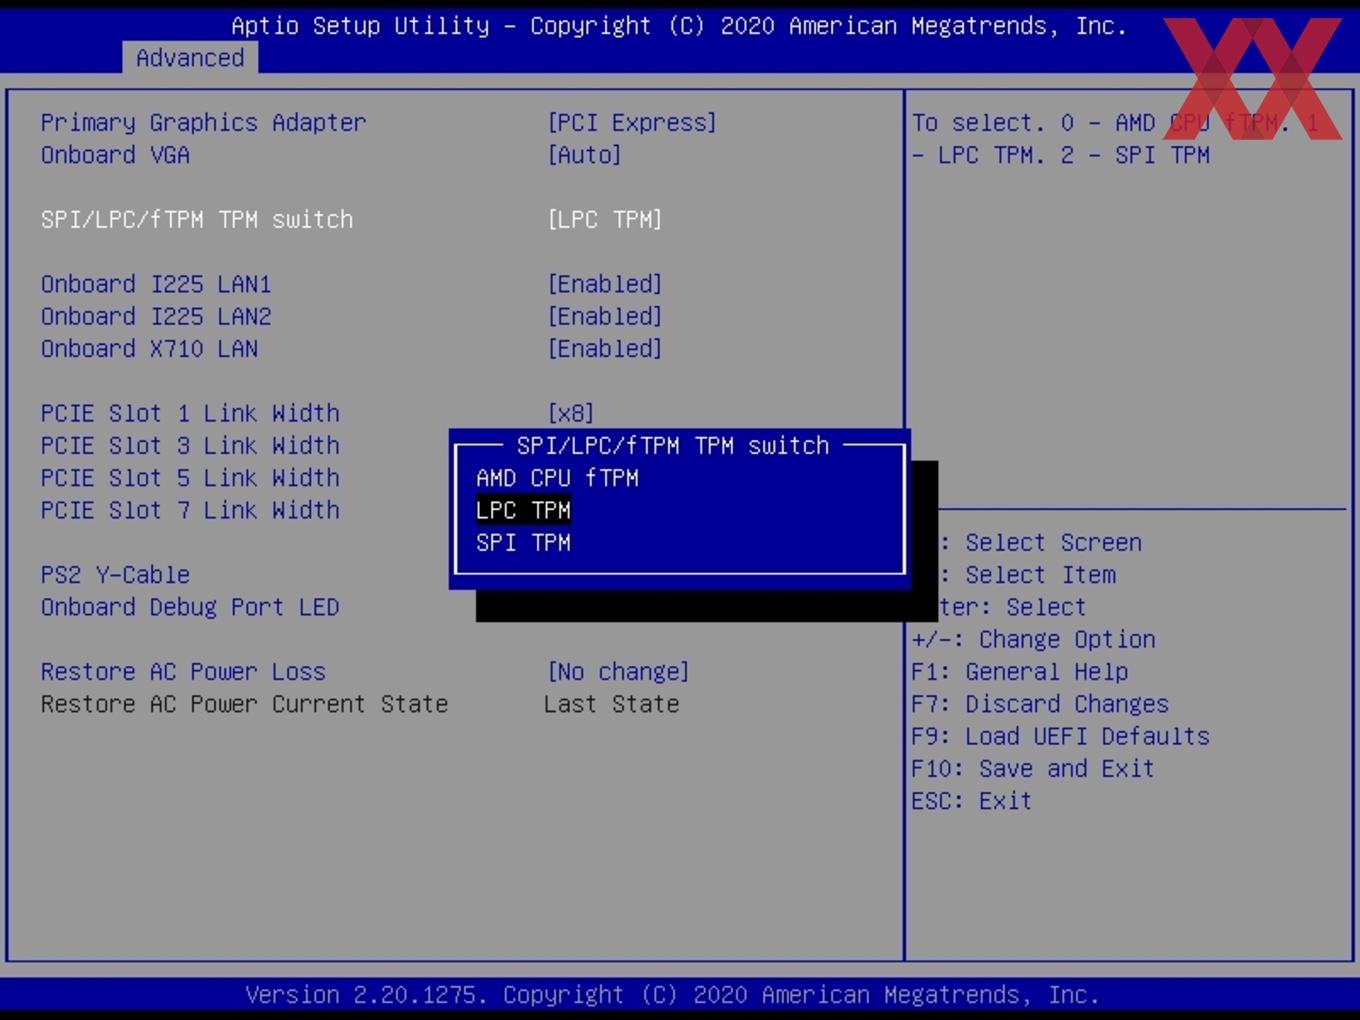
Task: Toggle Onboard I225 LAN1 Enabled value
Action: click(605, 284)
